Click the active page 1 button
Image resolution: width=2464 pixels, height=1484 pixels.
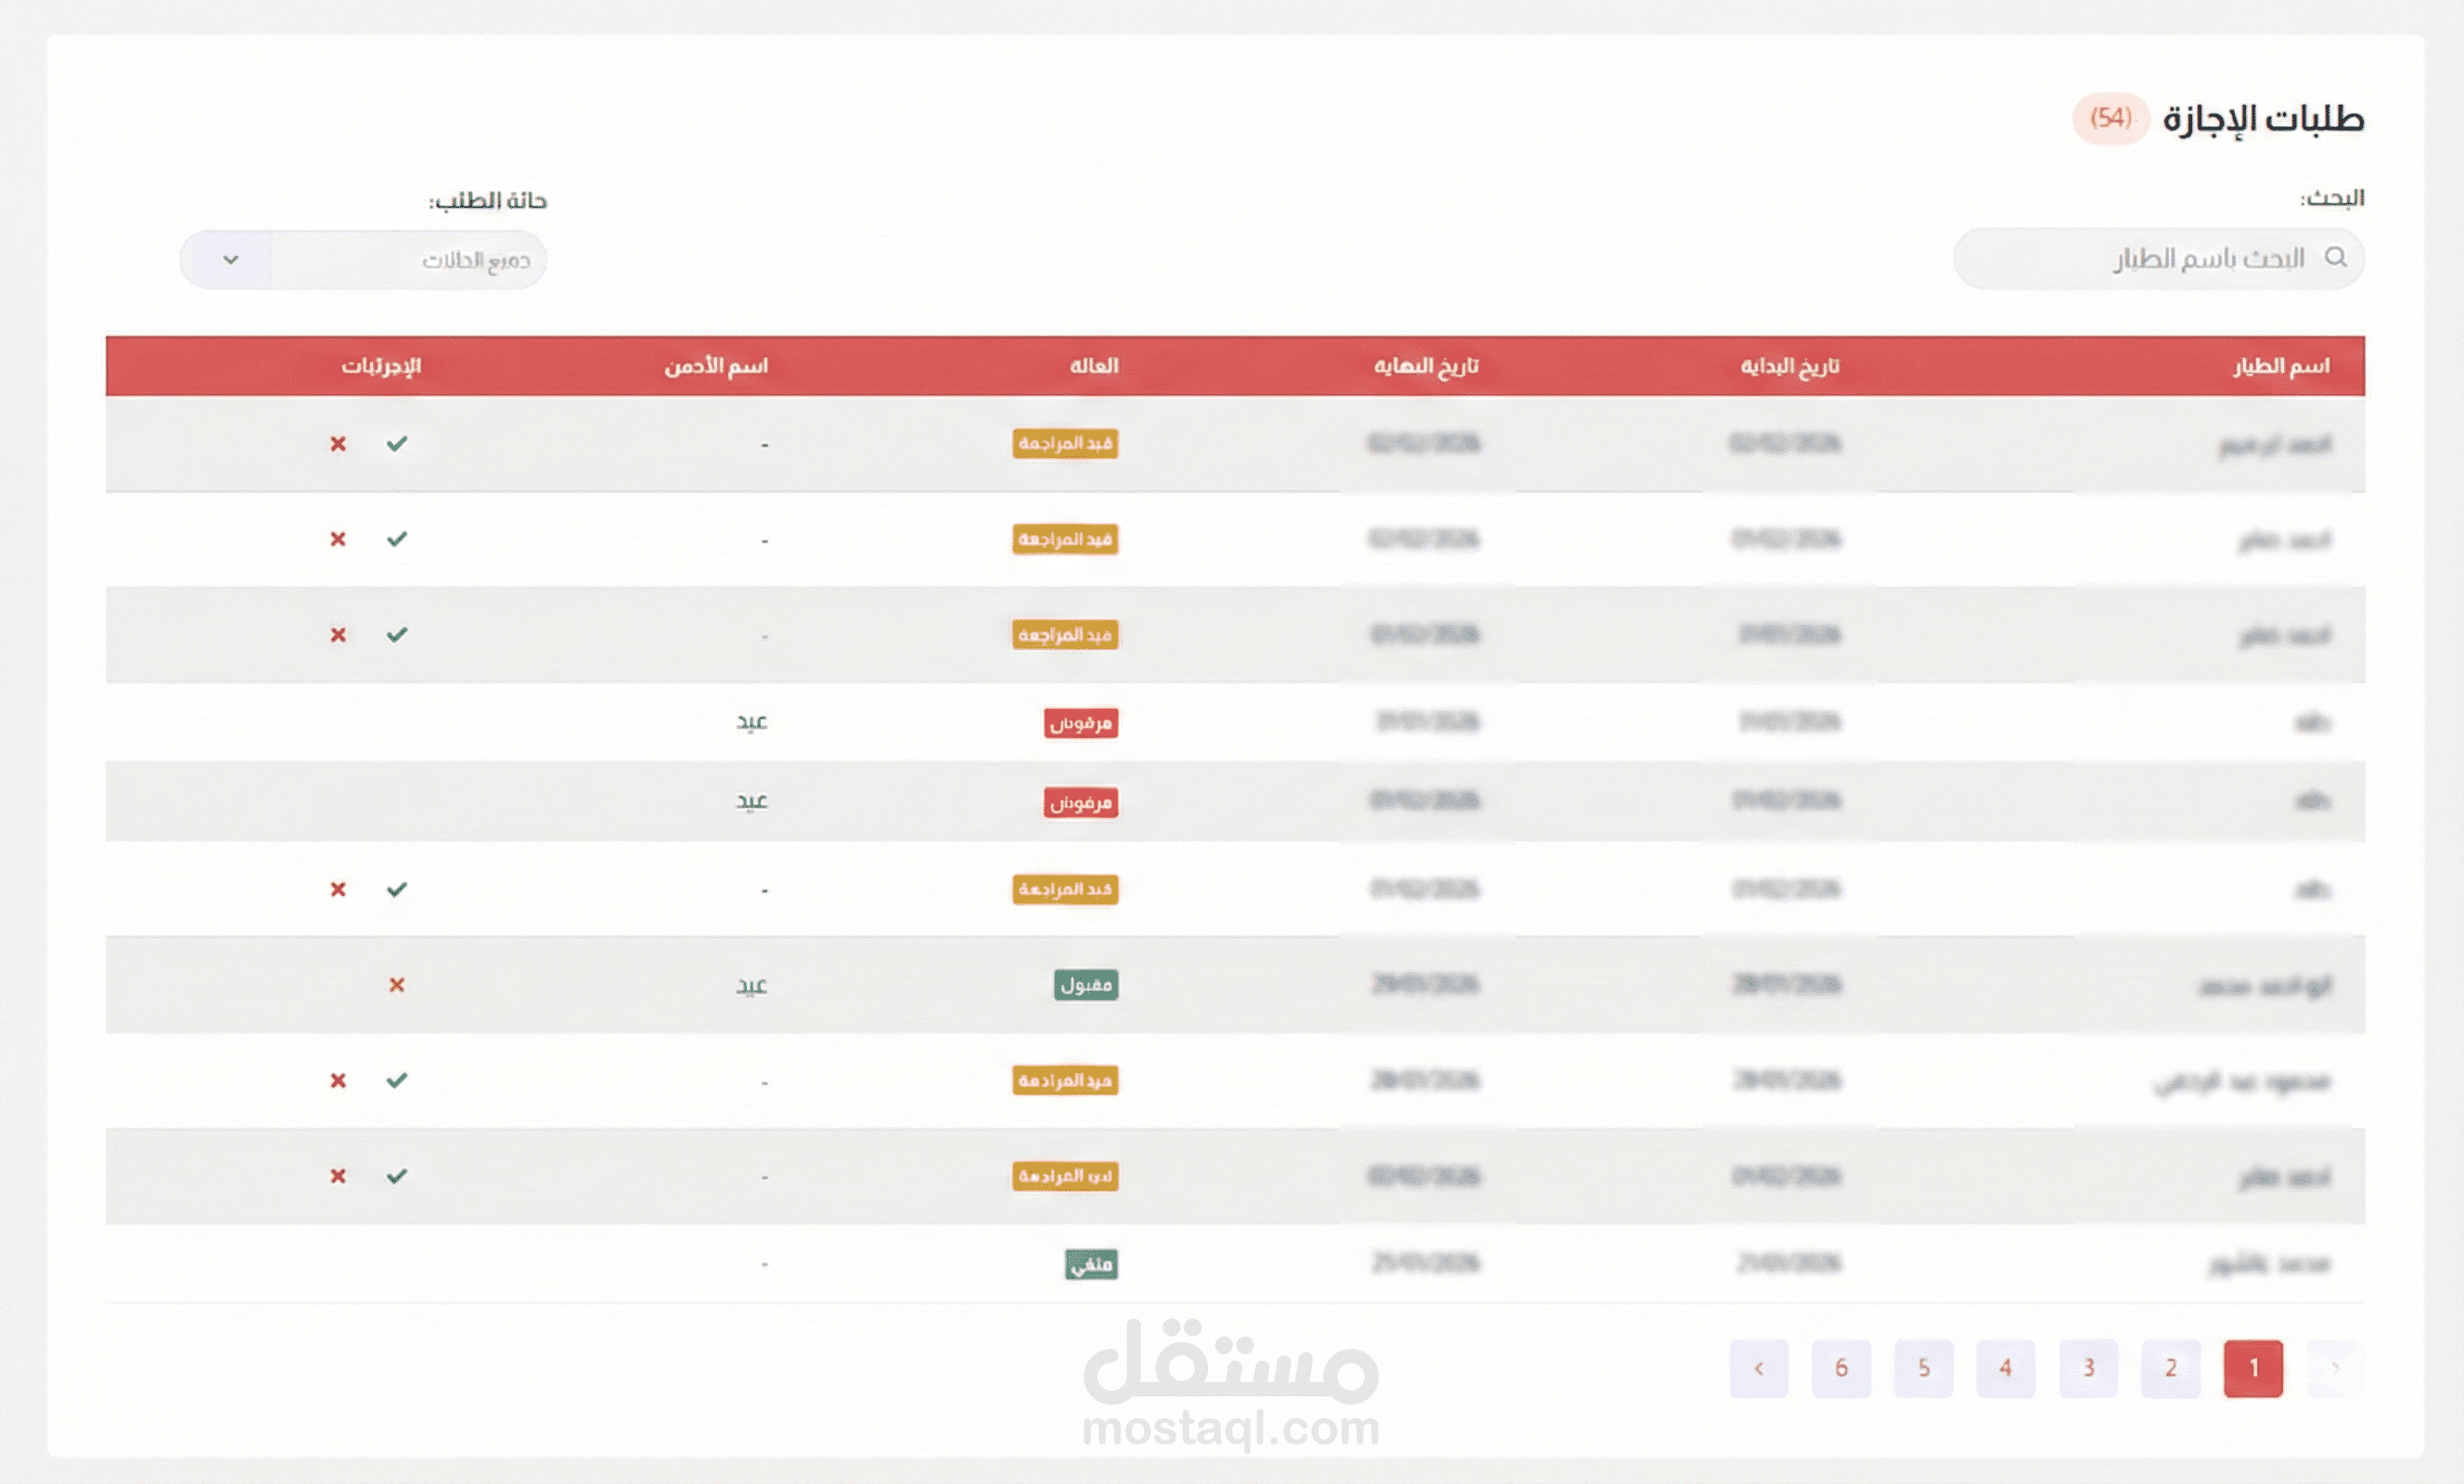coord(2253,1368)
